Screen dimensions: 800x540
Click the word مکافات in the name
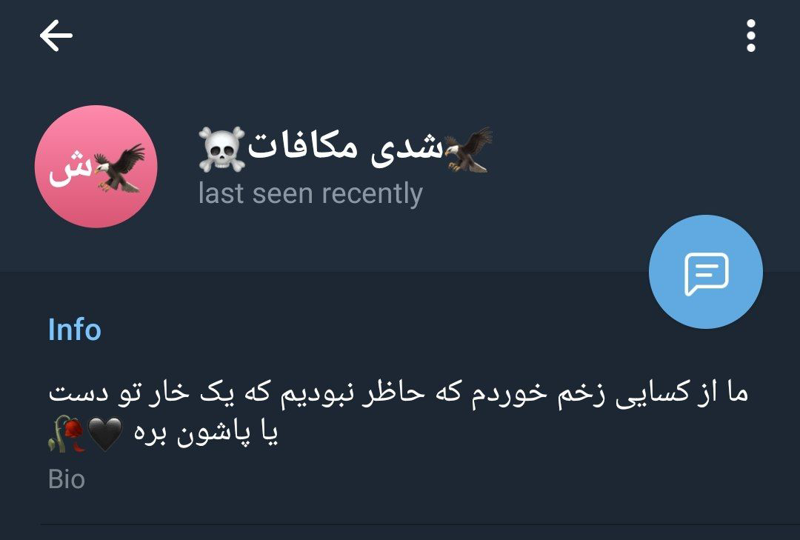[303, 147]
